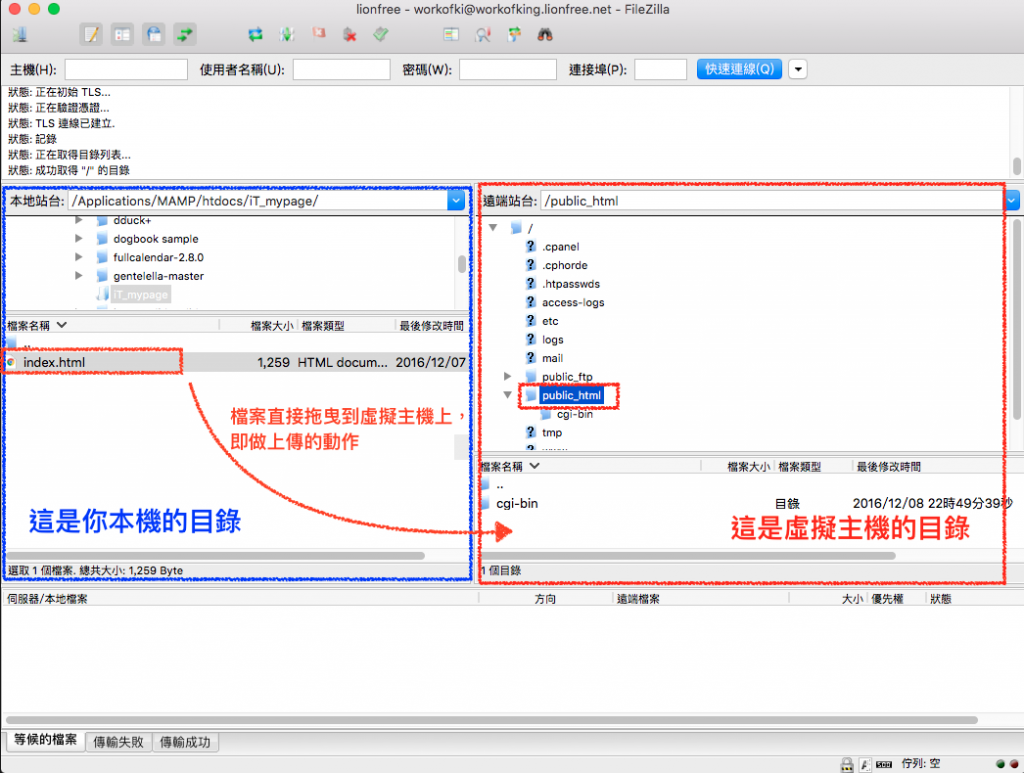Sort local files by 檔案名稱 column
This screenshot has width=1024, height=773.
112,325
